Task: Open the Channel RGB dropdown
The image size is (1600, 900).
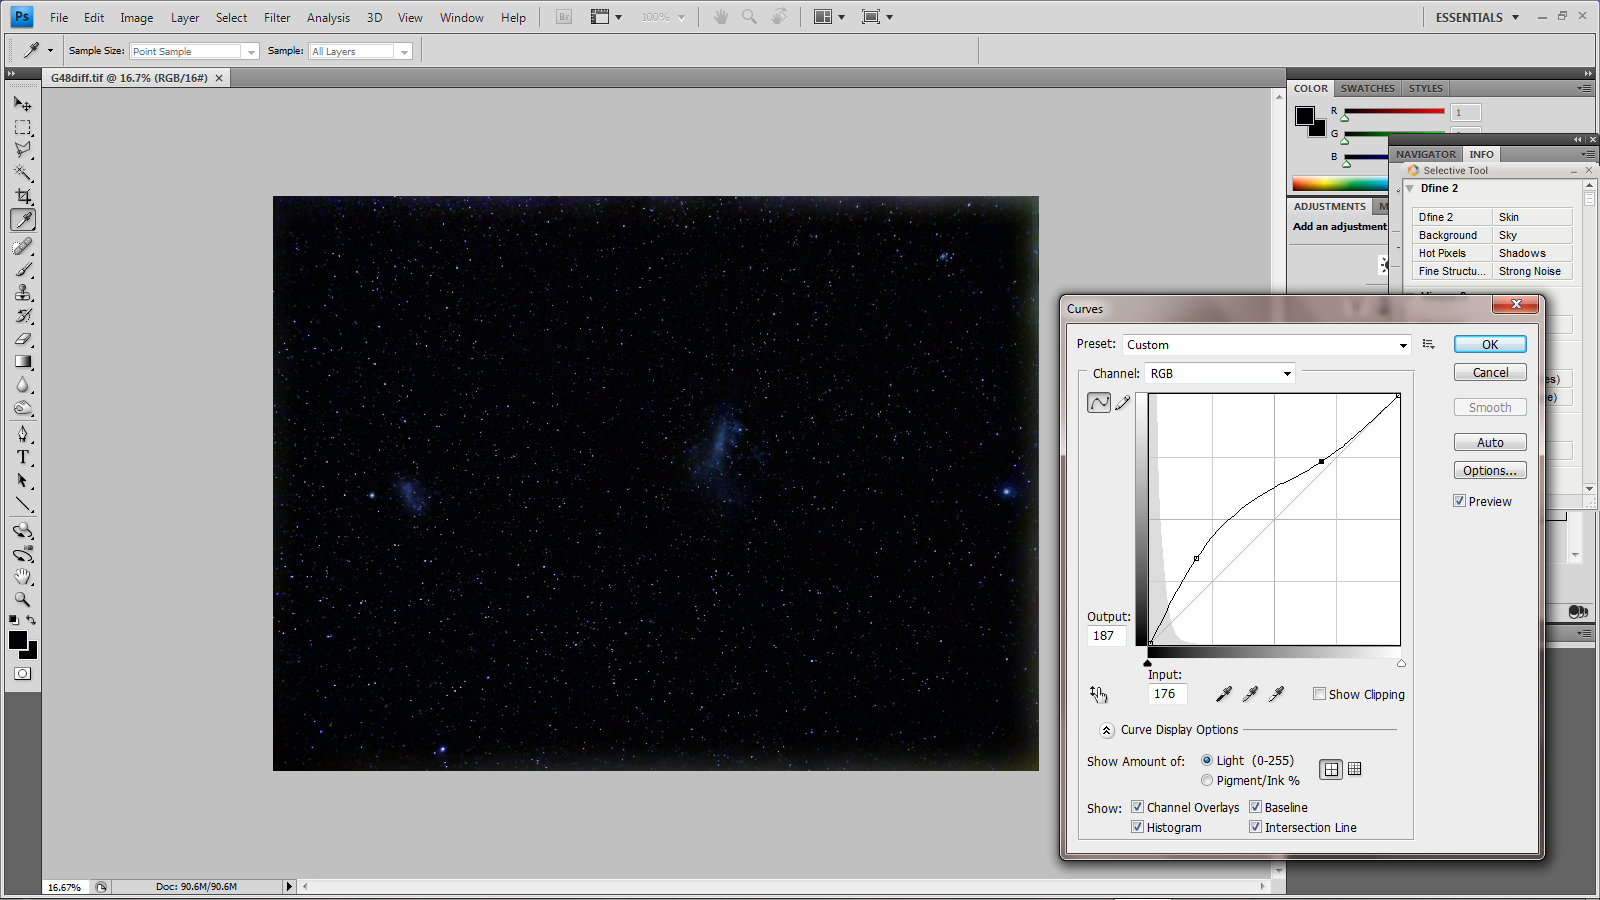Action: (x=1219, y=374)
